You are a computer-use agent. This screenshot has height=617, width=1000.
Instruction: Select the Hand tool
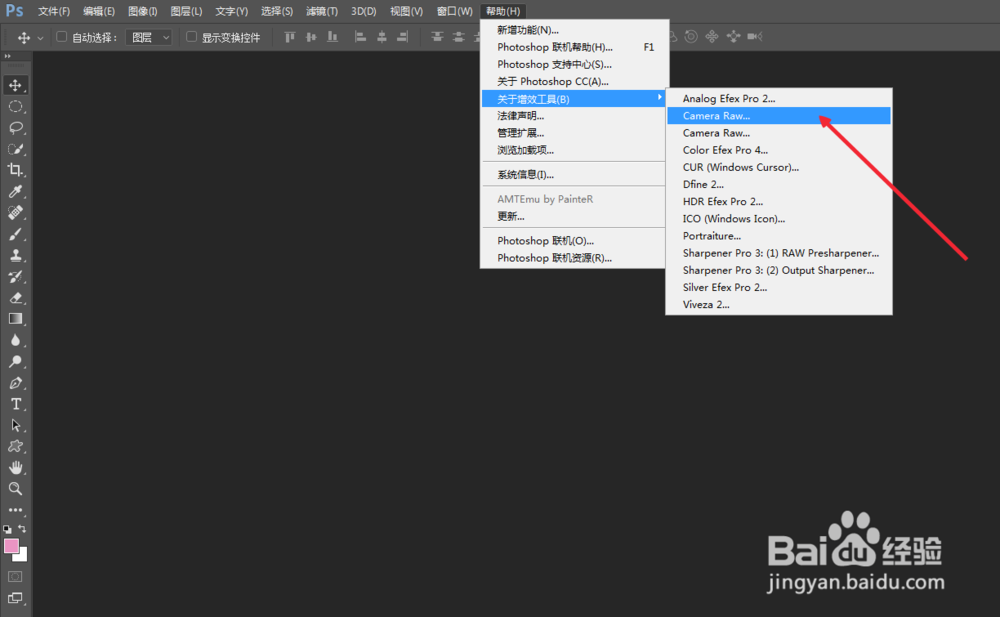[x=15, y=468]
